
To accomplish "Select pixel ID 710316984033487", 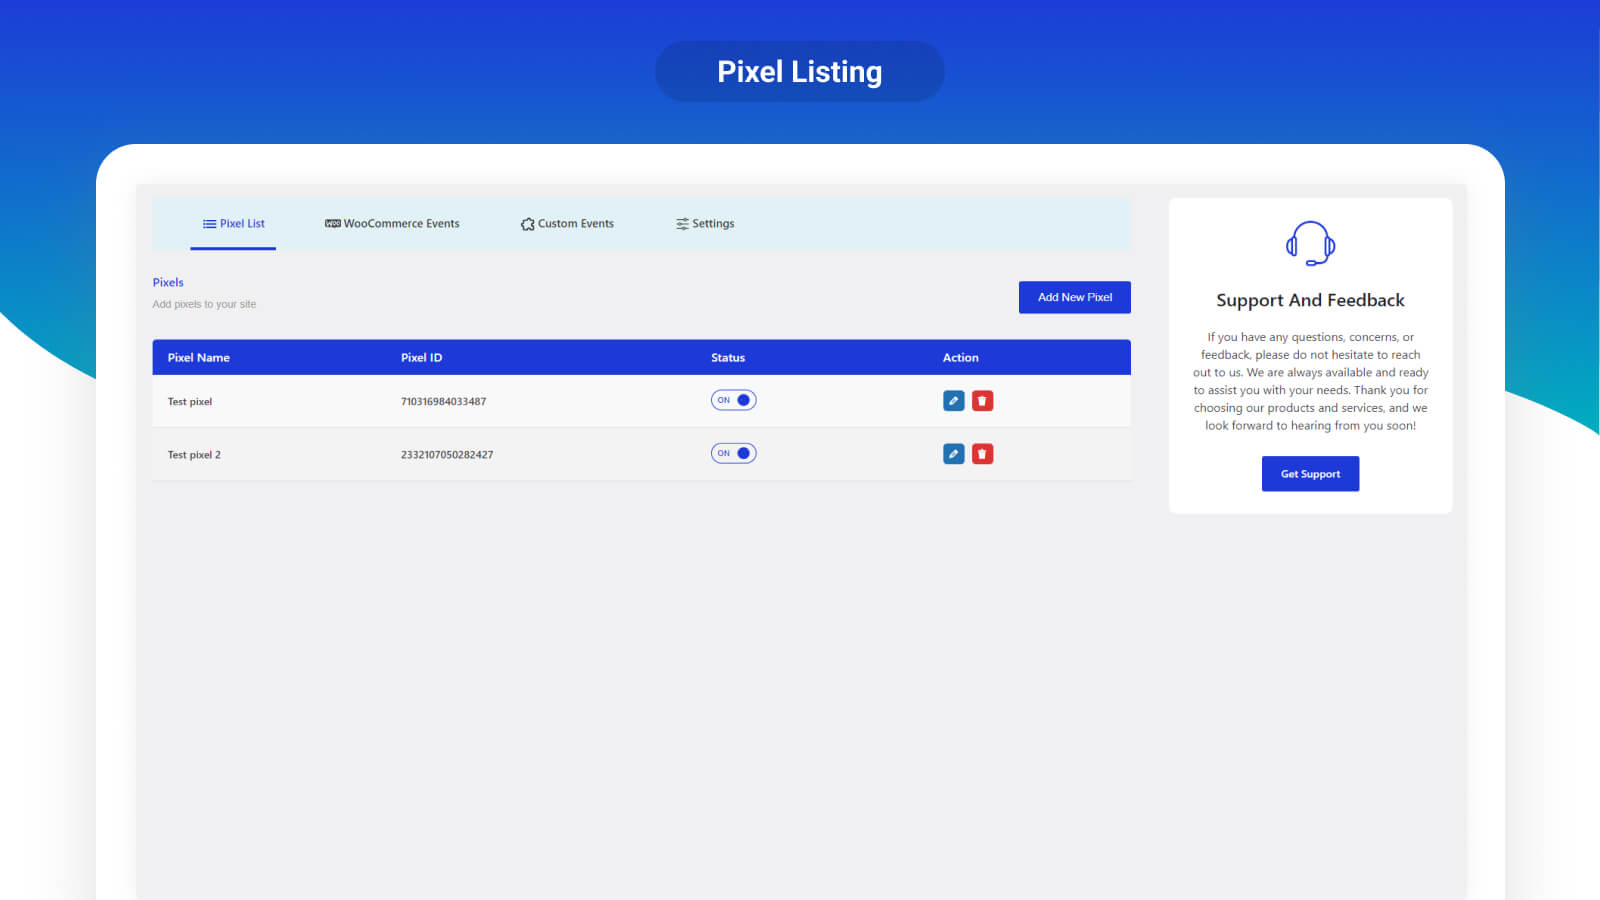I will click(x=443, y=402).
